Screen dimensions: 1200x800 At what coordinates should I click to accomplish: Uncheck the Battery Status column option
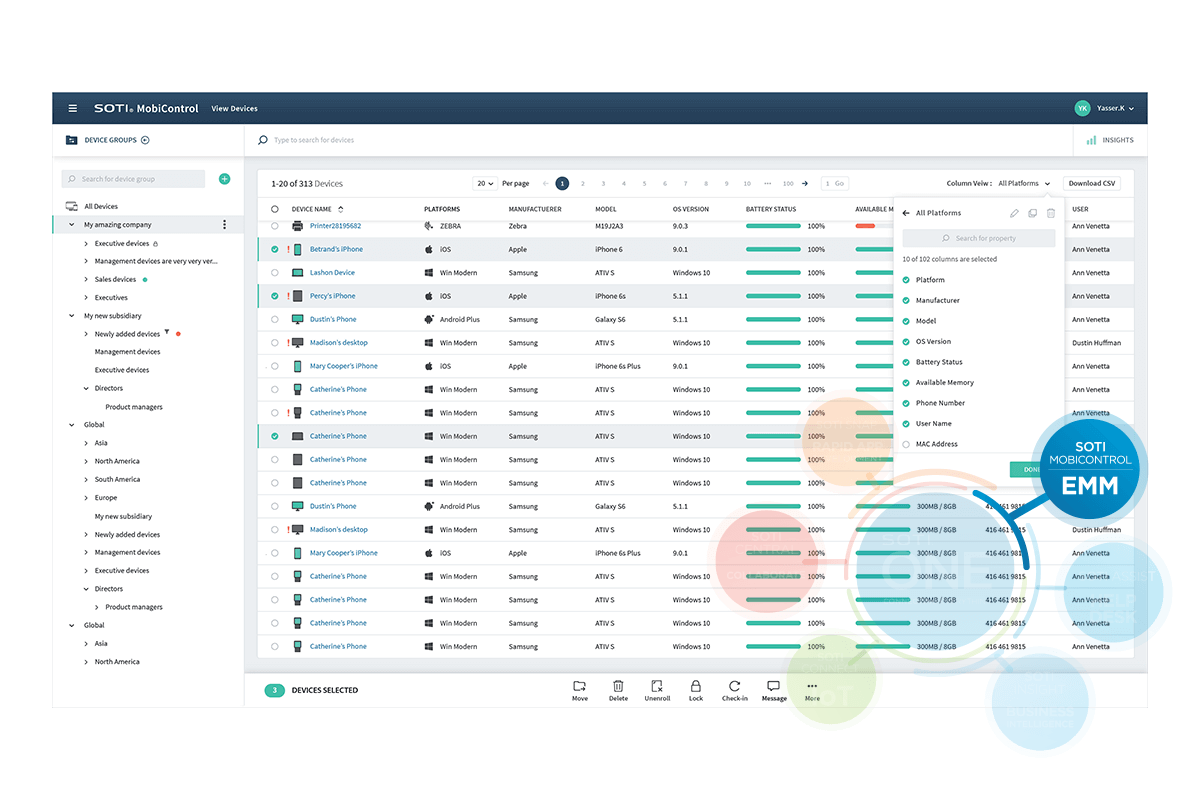pyautogui.click(x=906, y=362)
